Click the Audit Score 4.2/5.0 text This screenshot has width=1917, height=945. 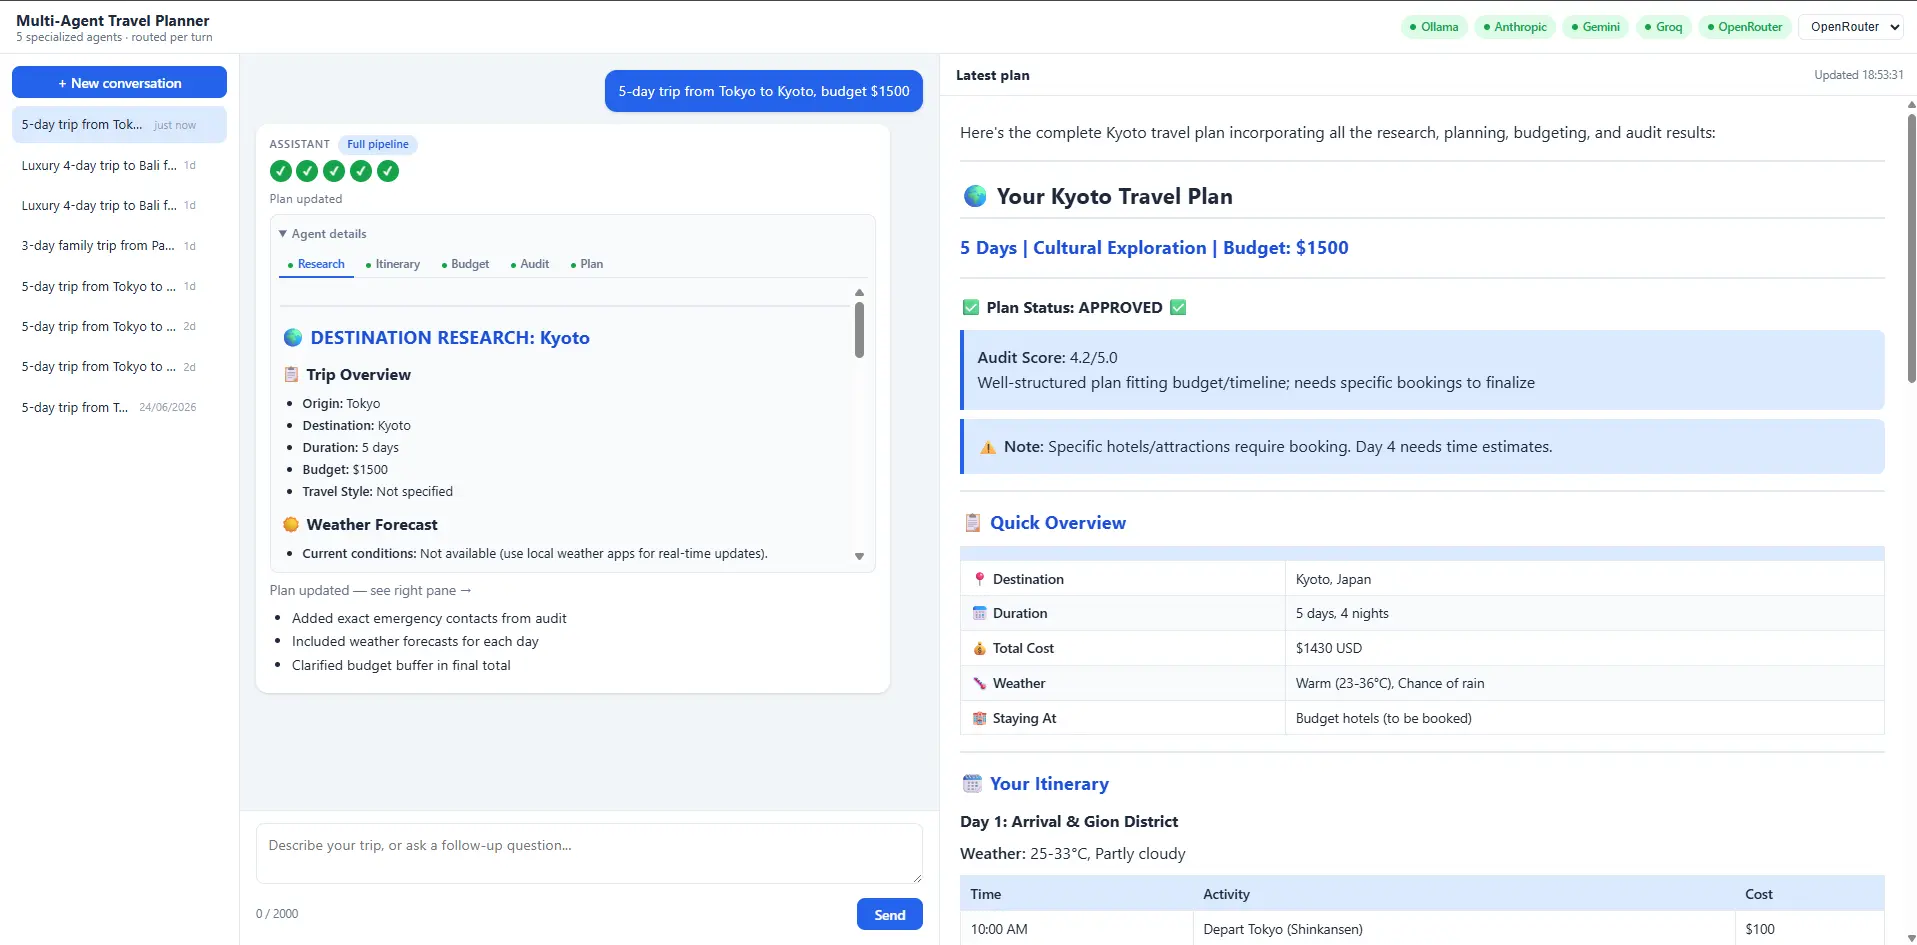pos(1047,357)
